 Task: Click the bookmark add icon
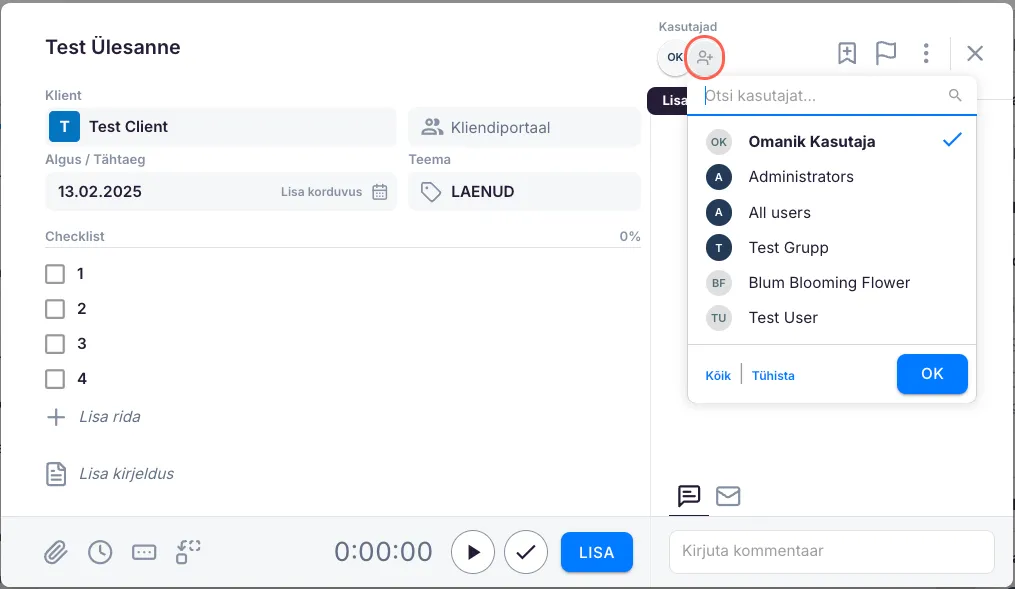pyautogui.click(x=847, y=54)
